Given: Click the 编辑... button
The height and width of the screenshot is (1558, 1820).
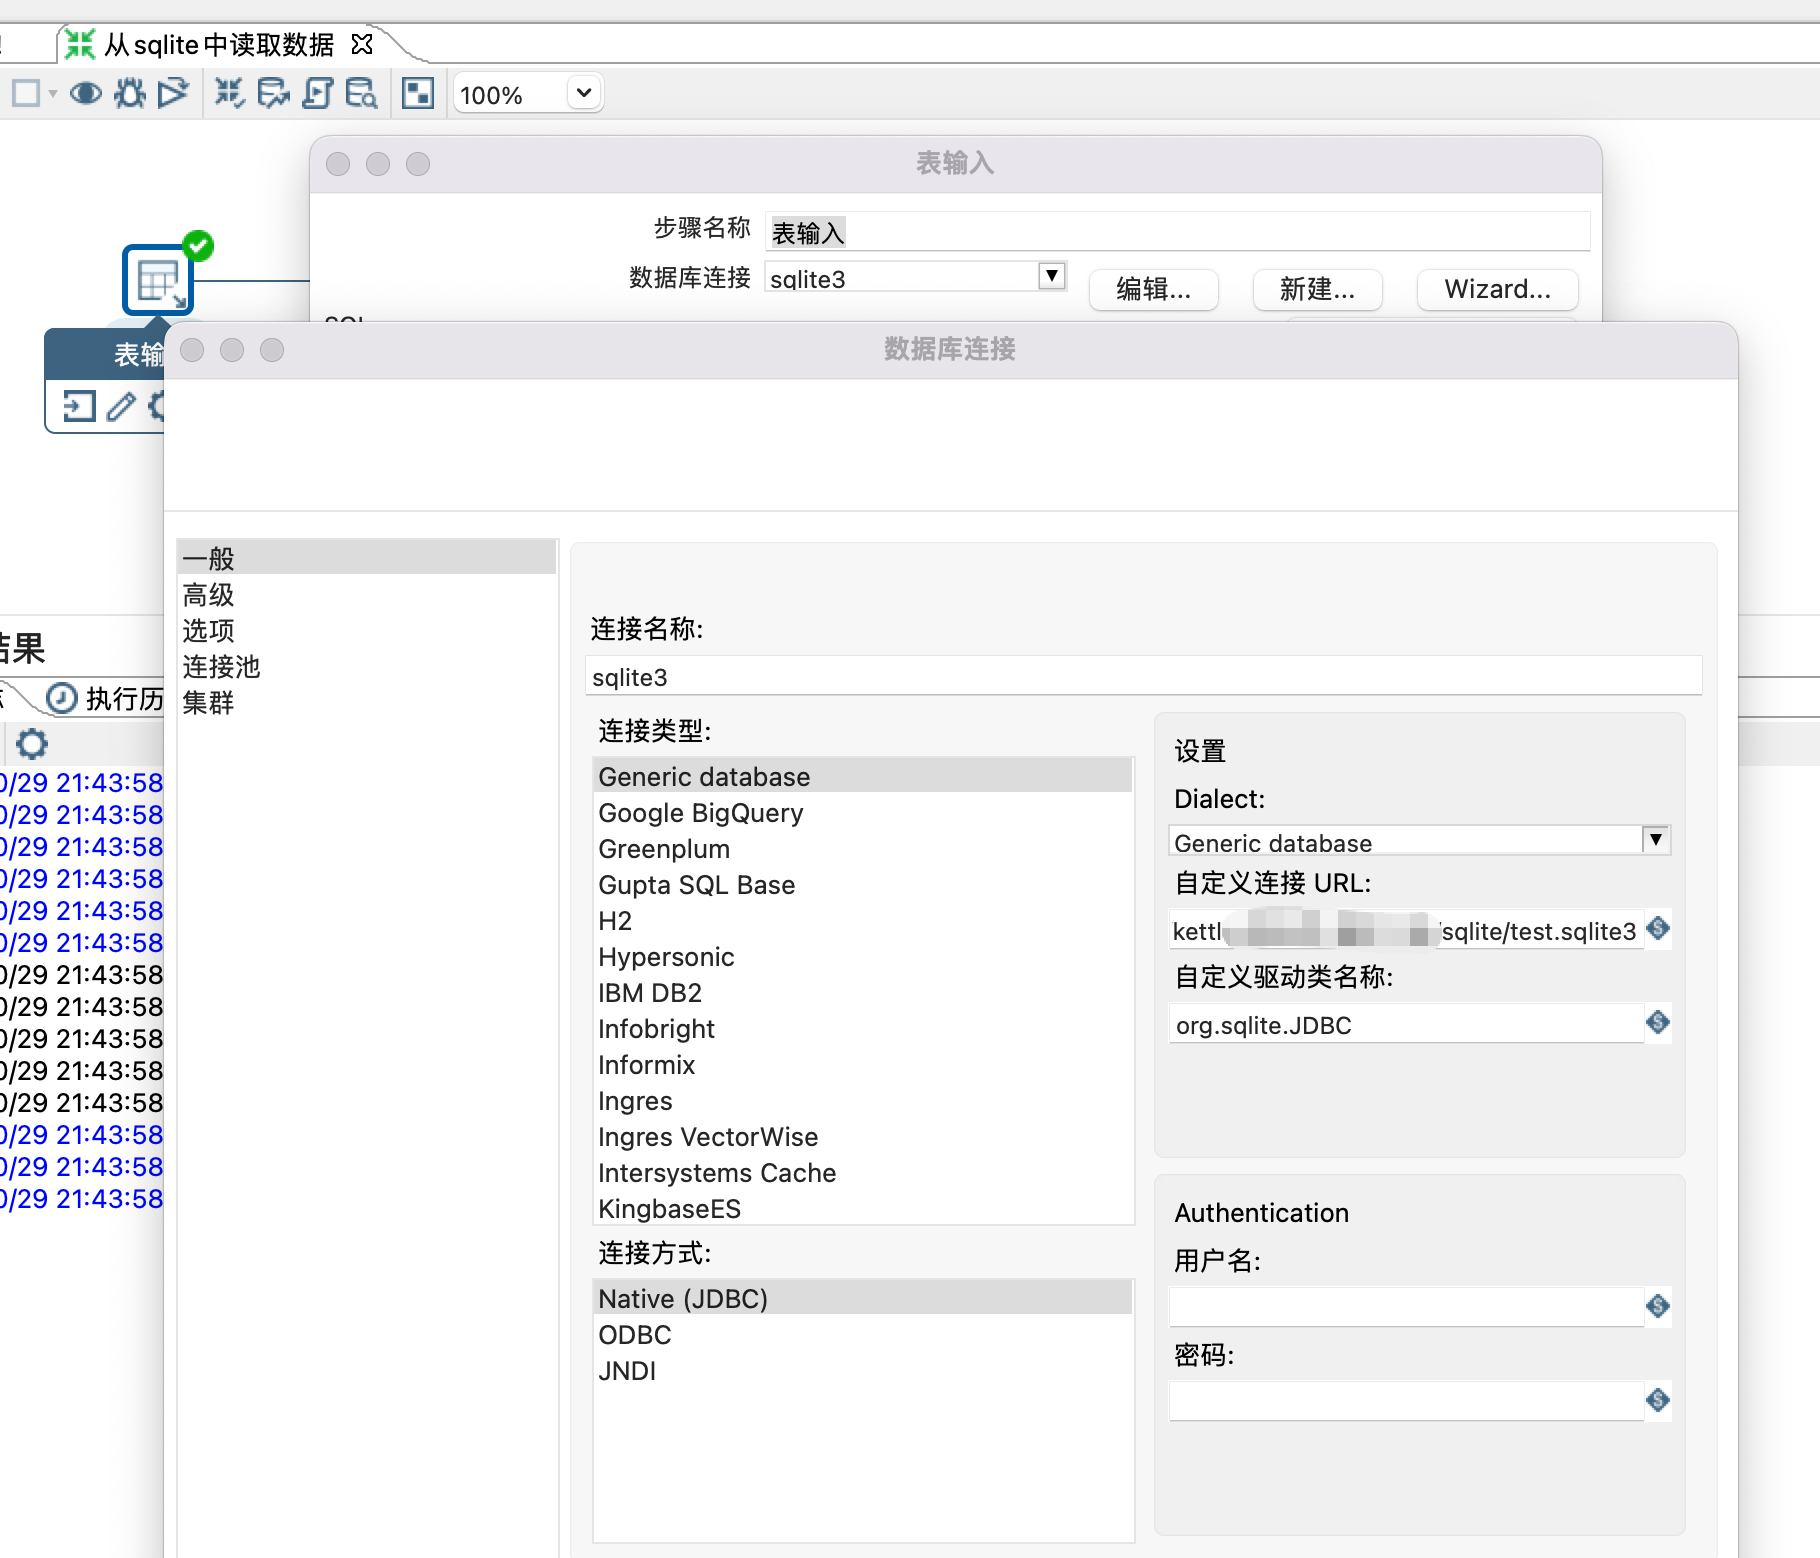Looking at the screenshot, I should tap(1153, 290).
